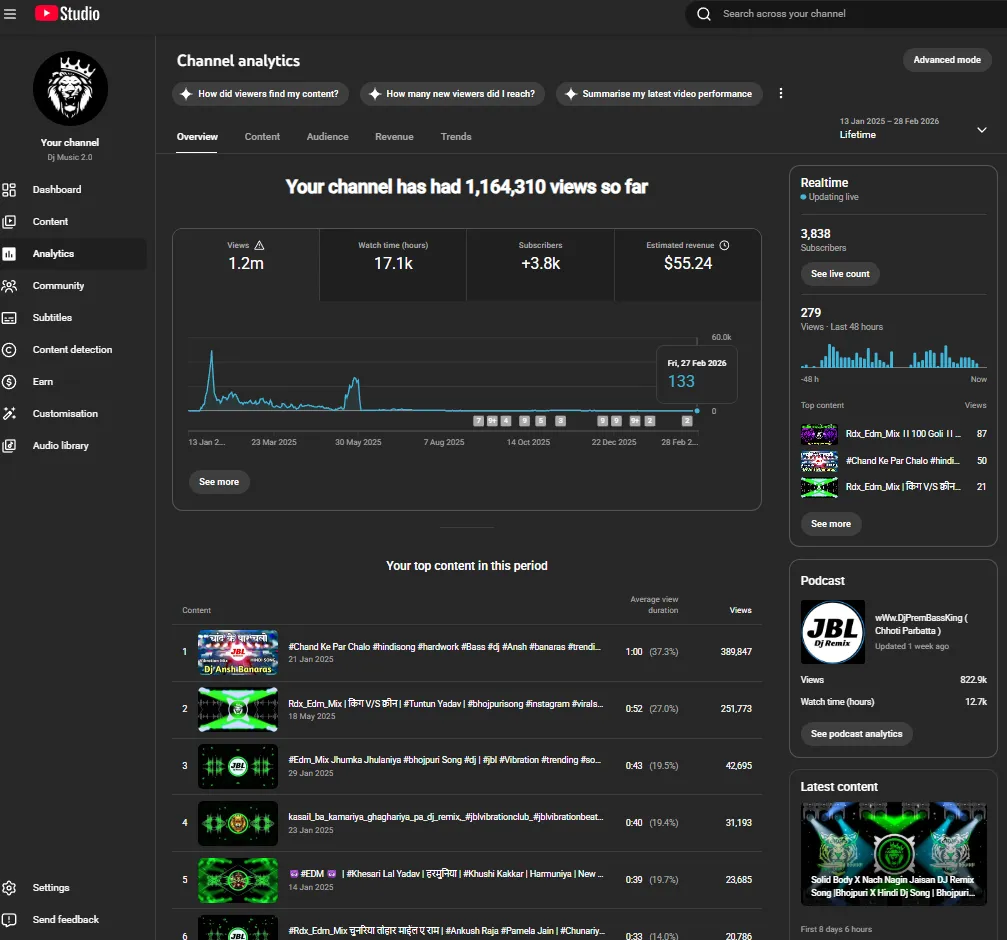Select the Watch time (hours) metric card
This screenshot has width=1007, height=940.
(x=393, y=265)
